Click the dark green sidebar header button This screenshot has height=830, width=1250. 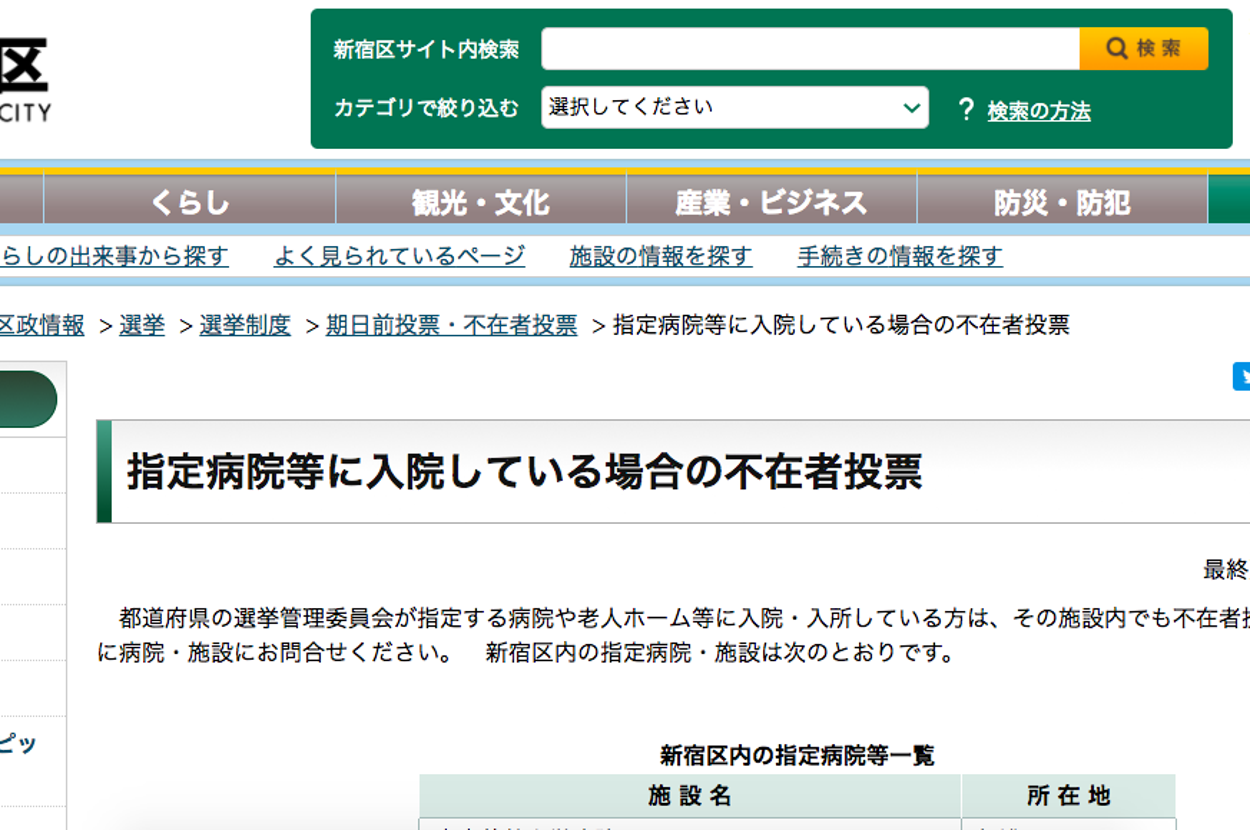click(28, 399)
